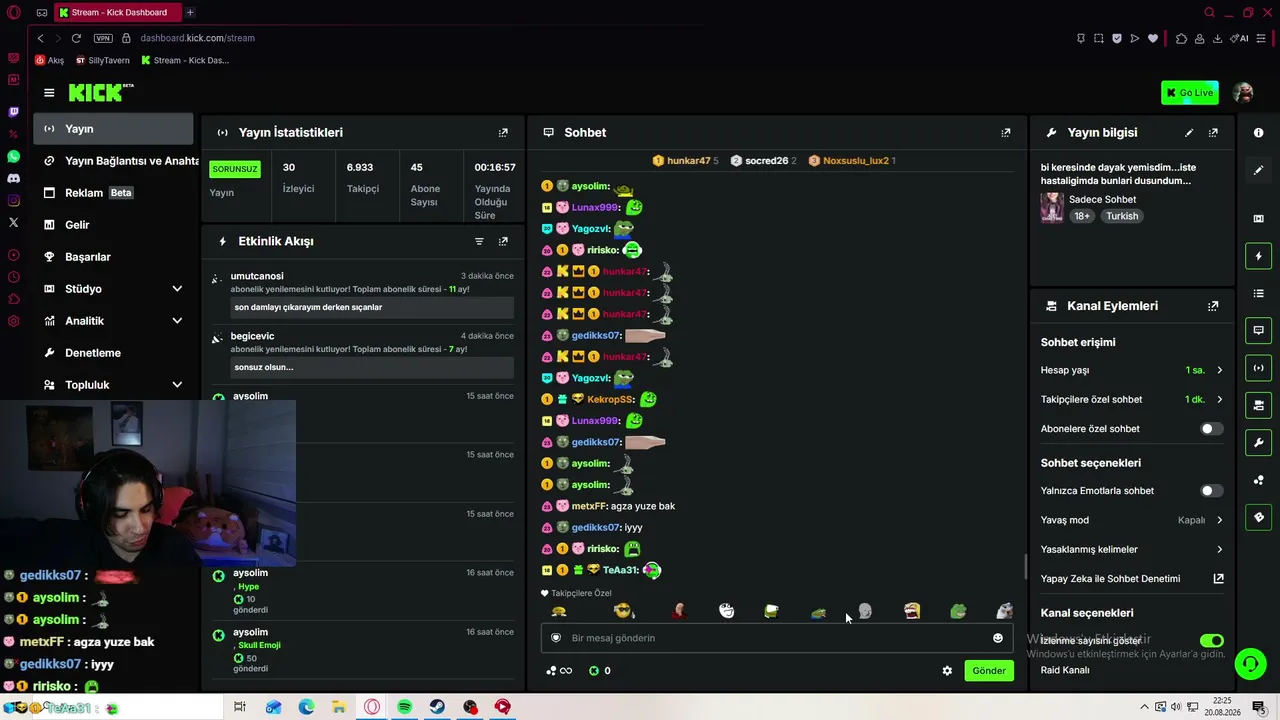
Task: Open Takipçilere özel sohbet options
Action: (x=1132, y=399)
